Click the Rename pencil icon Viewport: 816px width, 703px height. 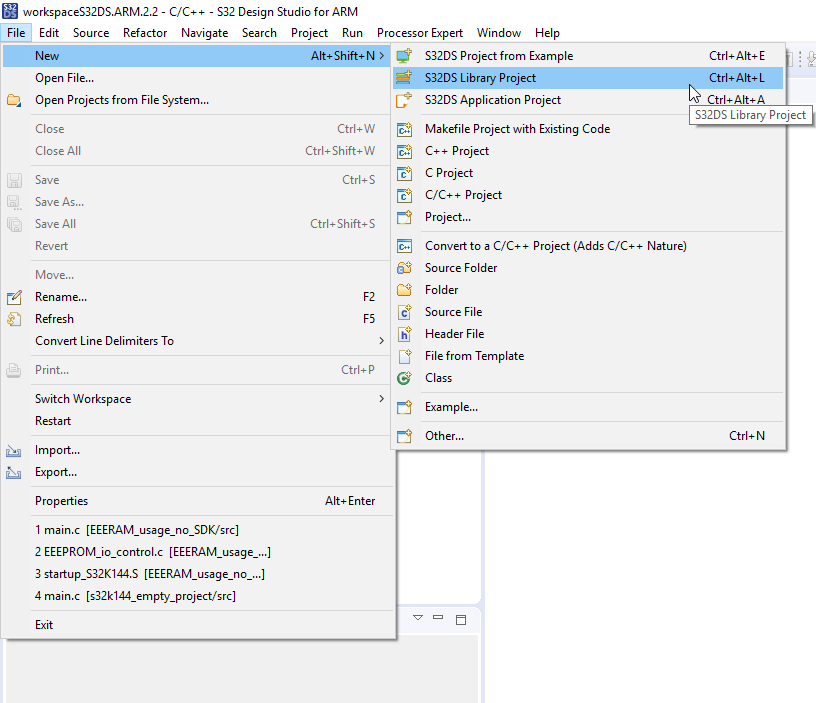tap(14, 297)
